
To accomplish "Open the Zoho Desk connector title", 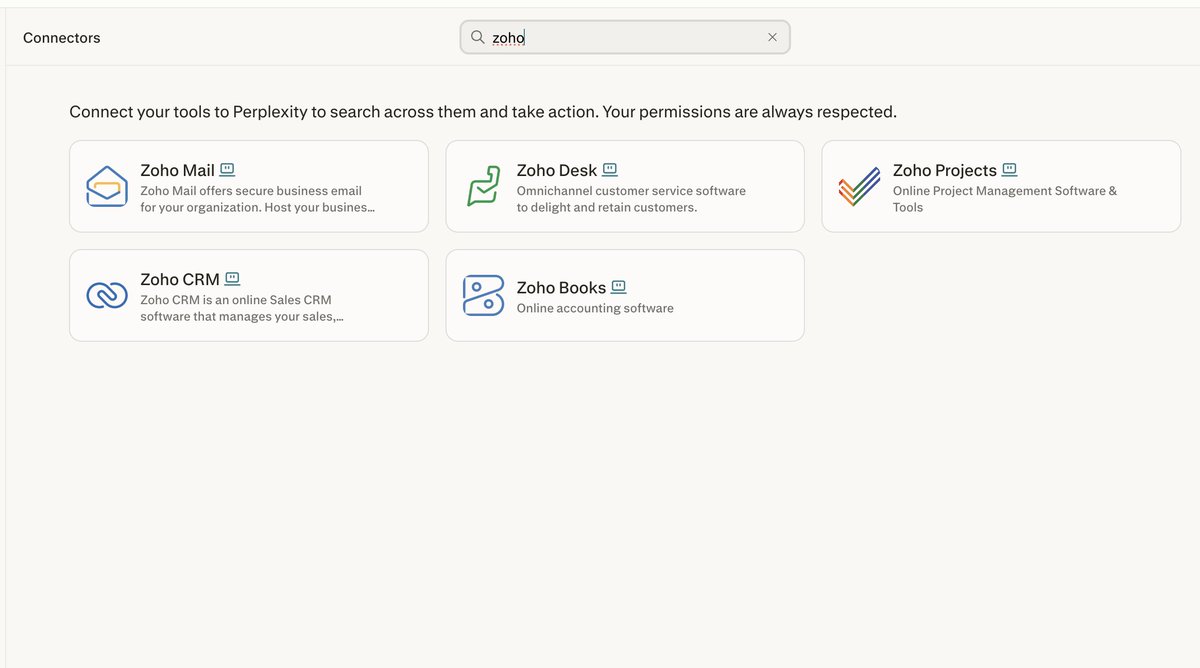I will coord(557,170).
